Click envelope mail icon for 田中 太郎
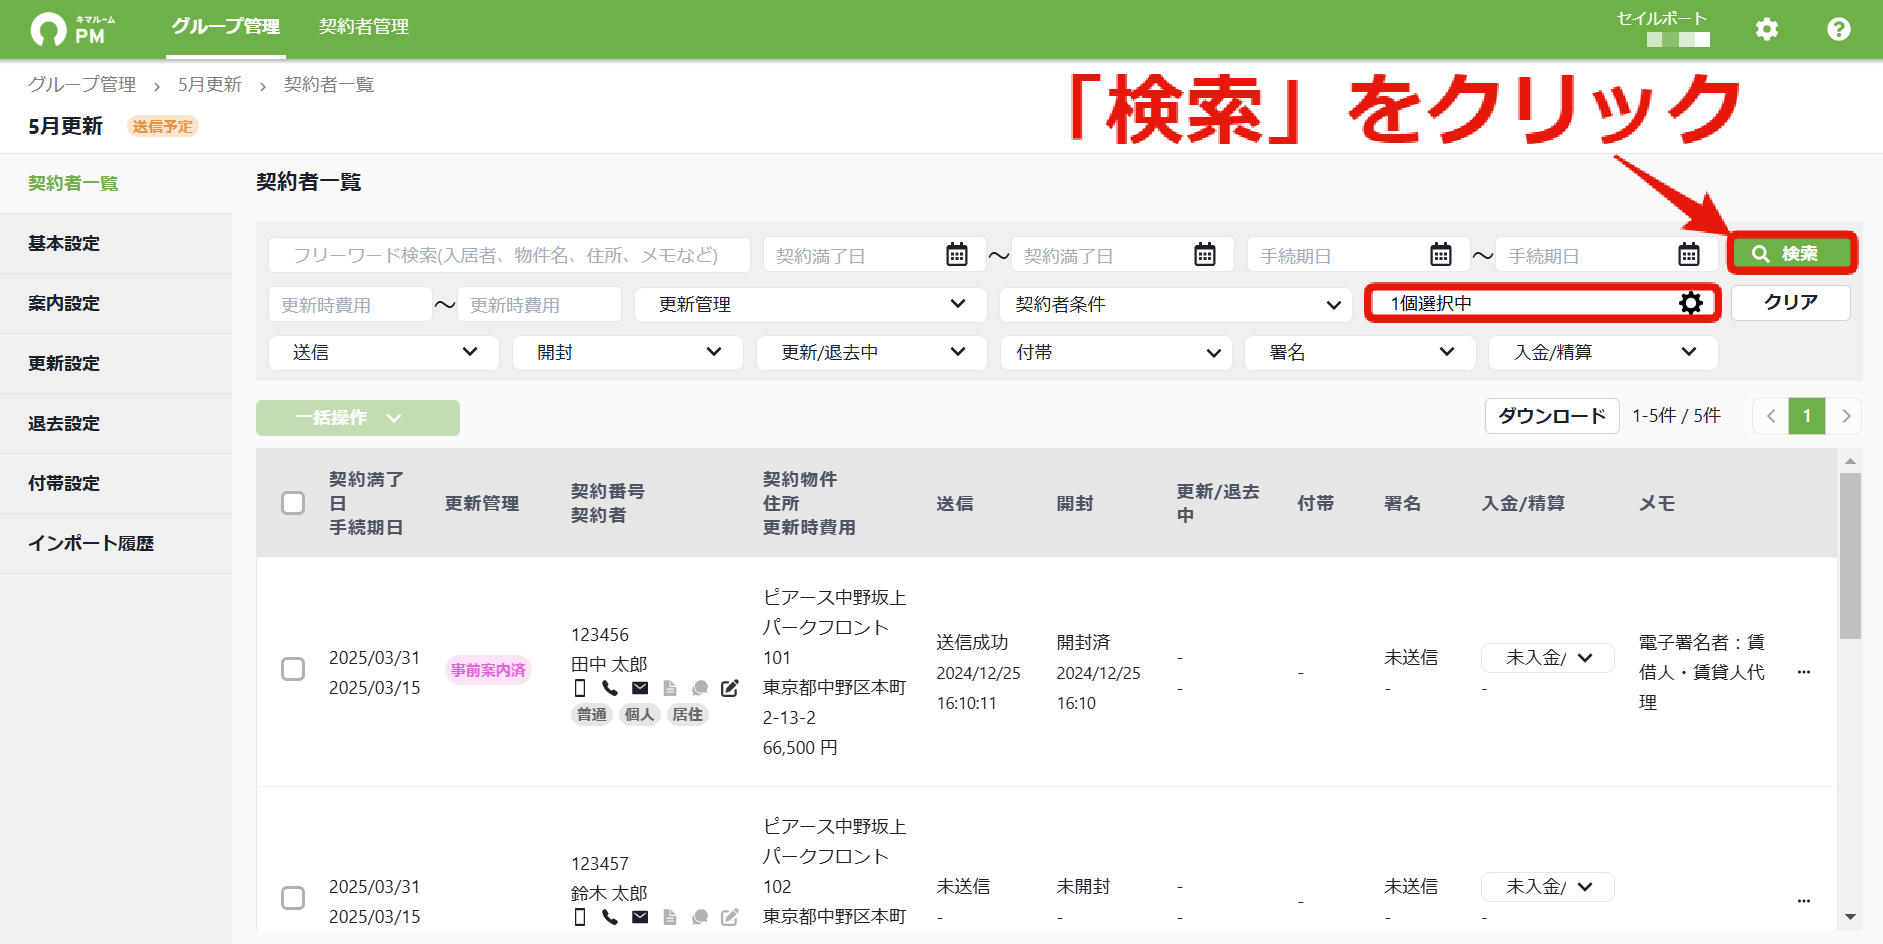This screenshot has width=1883, height=944. coord(640,688)
